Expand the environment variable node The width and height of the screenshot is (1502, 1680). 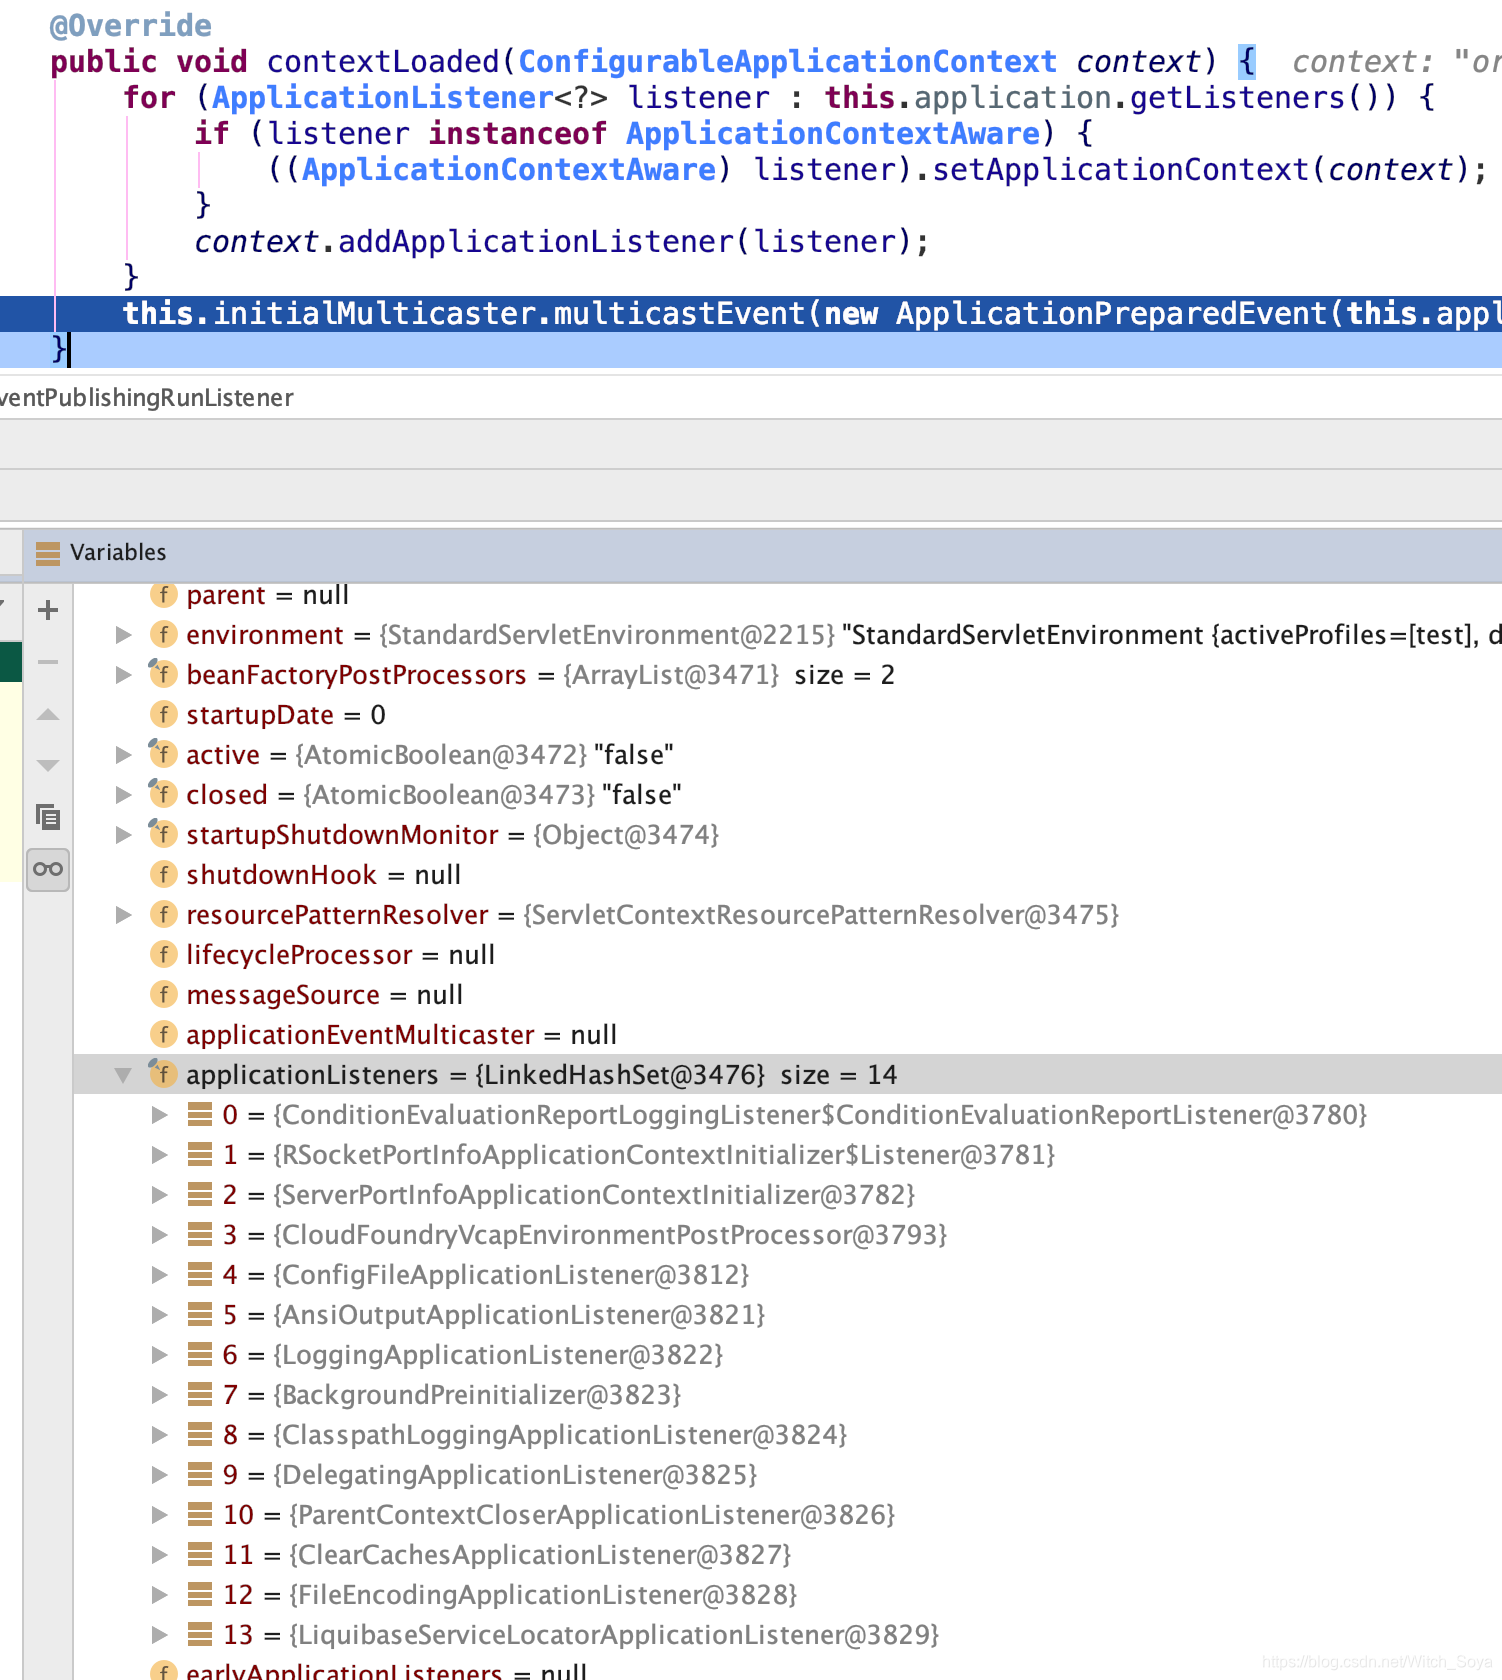(x=124, y=635)
